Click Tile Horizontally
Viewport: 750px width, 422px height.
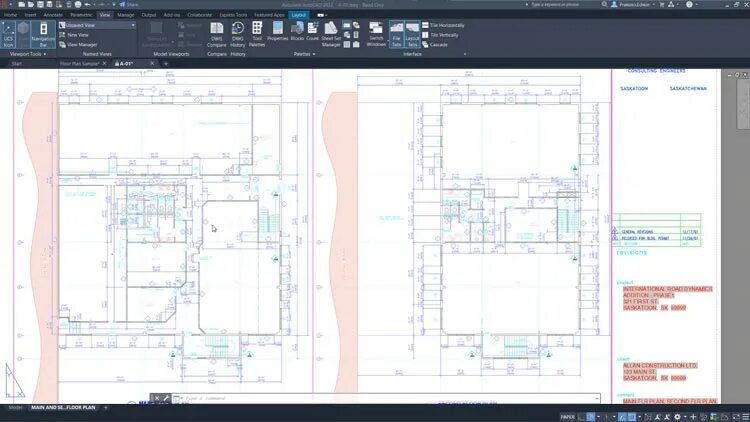pos(443,25)
